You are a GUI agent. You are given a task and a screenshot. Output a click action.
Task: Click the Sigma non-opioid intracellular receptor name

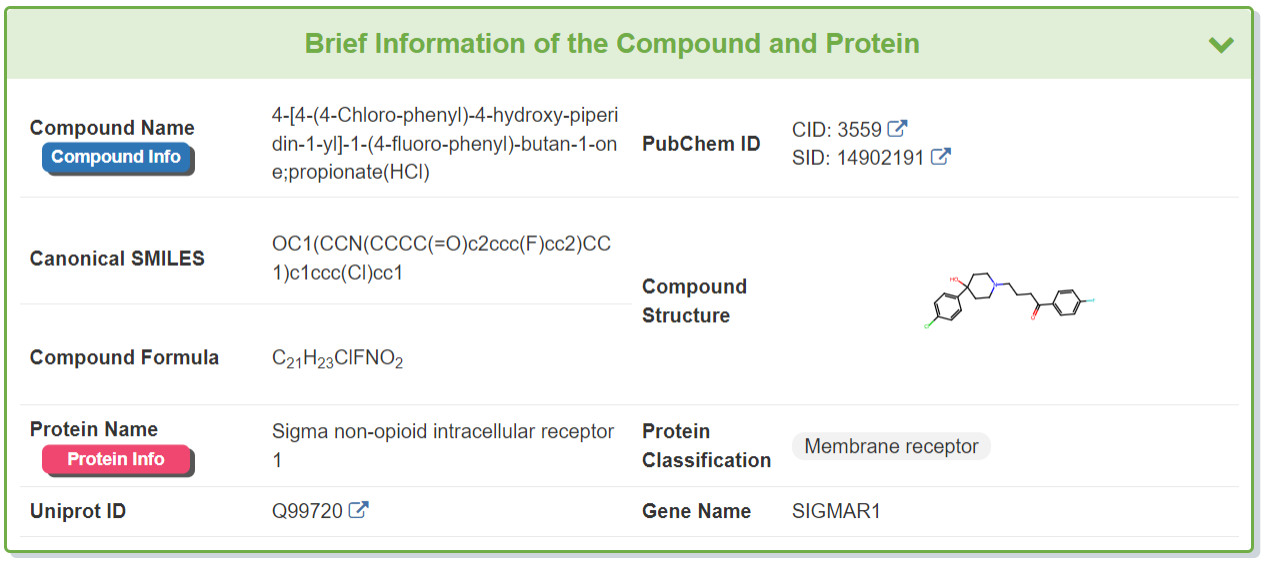pyautogui.click(x=442, y=445)
